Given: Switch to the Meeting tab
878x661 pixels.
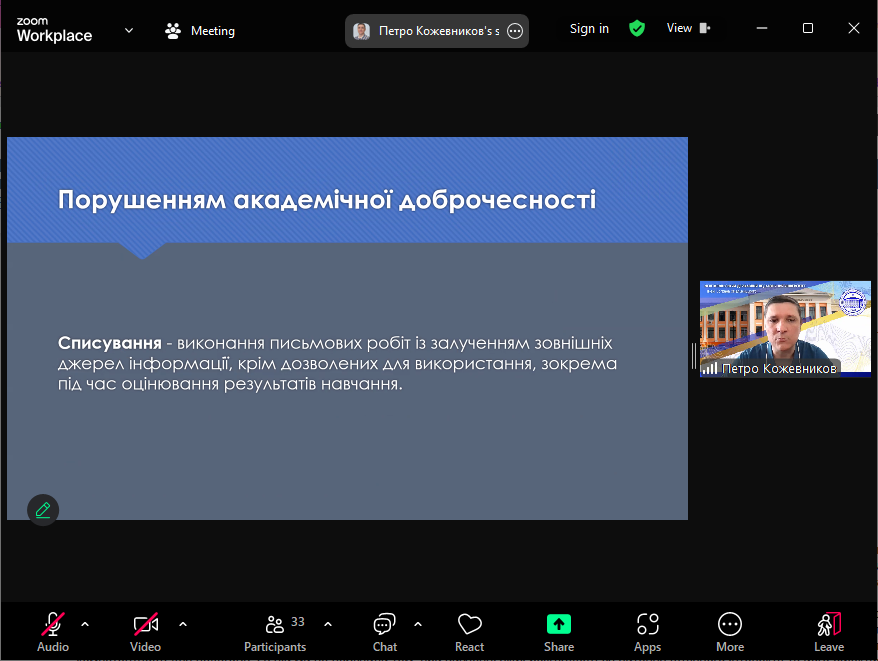Looking at the screenshot, I should coord(200,30).
